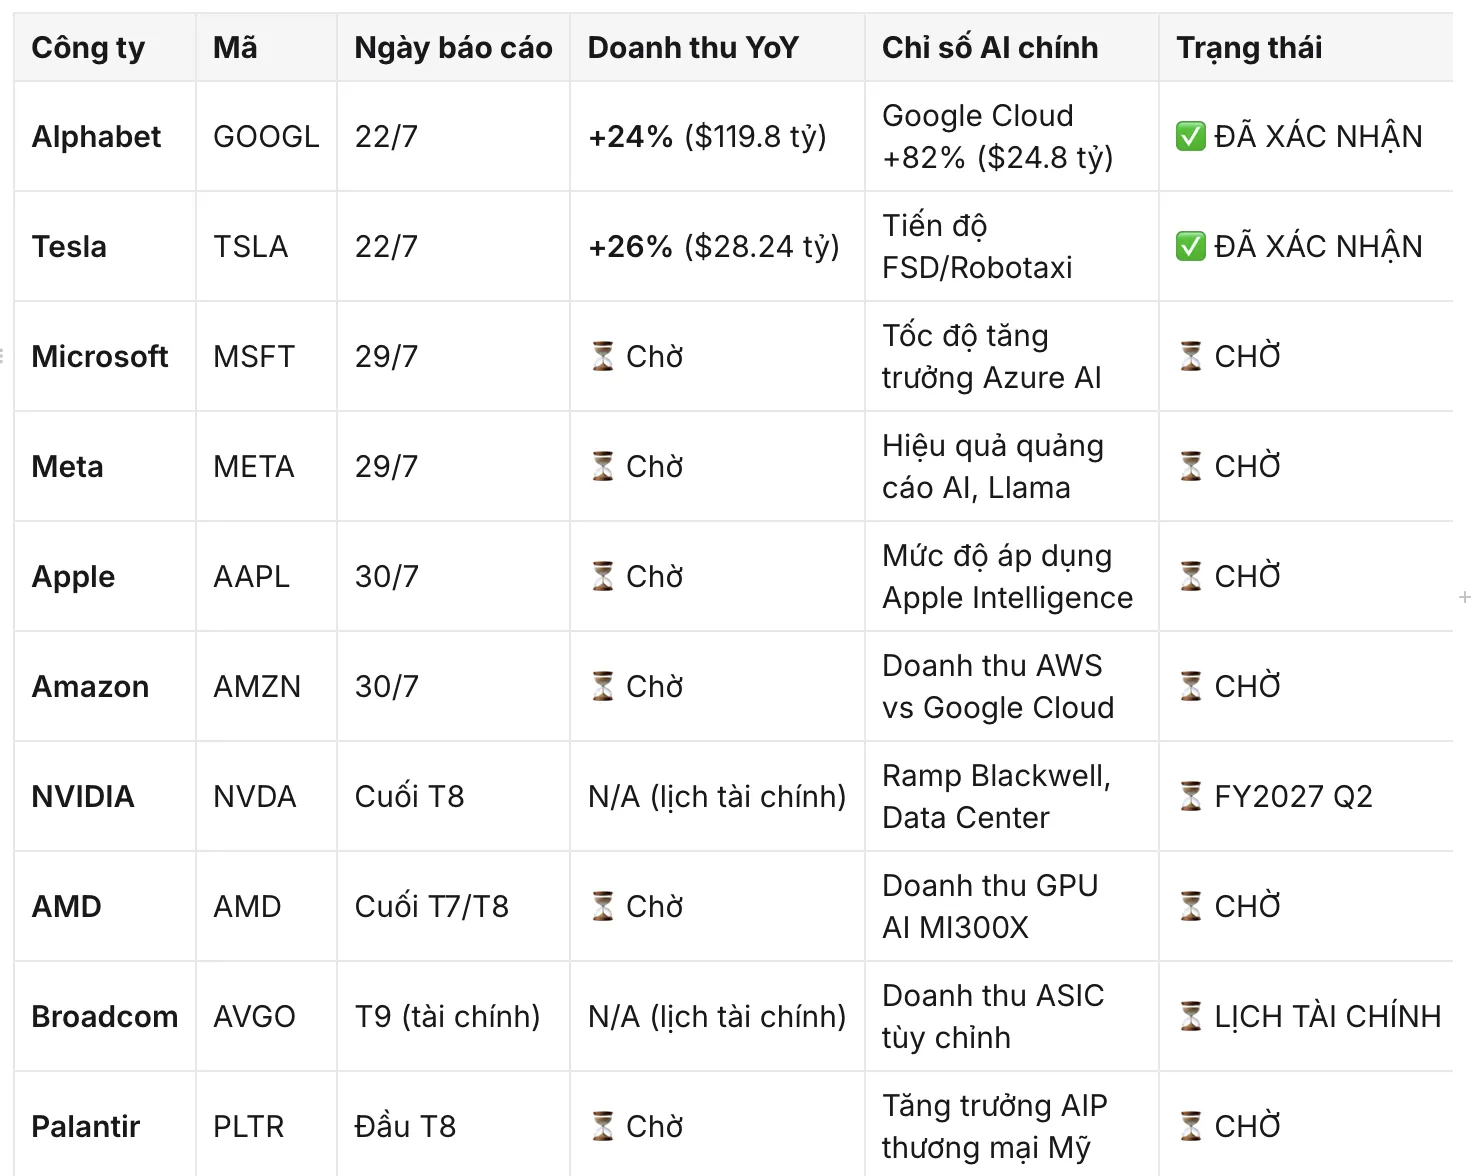Select the Công ty column header
1472x1176 pixels.
[x=105, y=47]
